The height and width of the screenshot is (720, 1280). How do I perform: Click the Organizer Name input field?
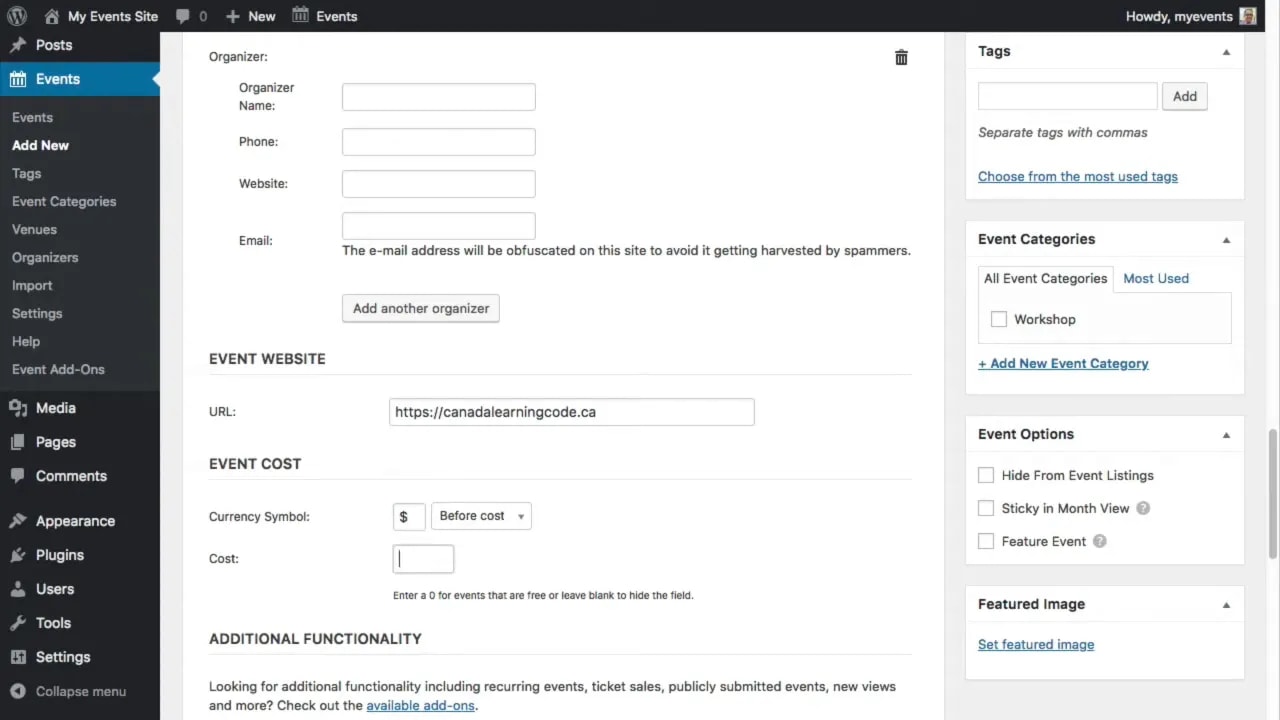pyautogui.click(x=439, y=97)
